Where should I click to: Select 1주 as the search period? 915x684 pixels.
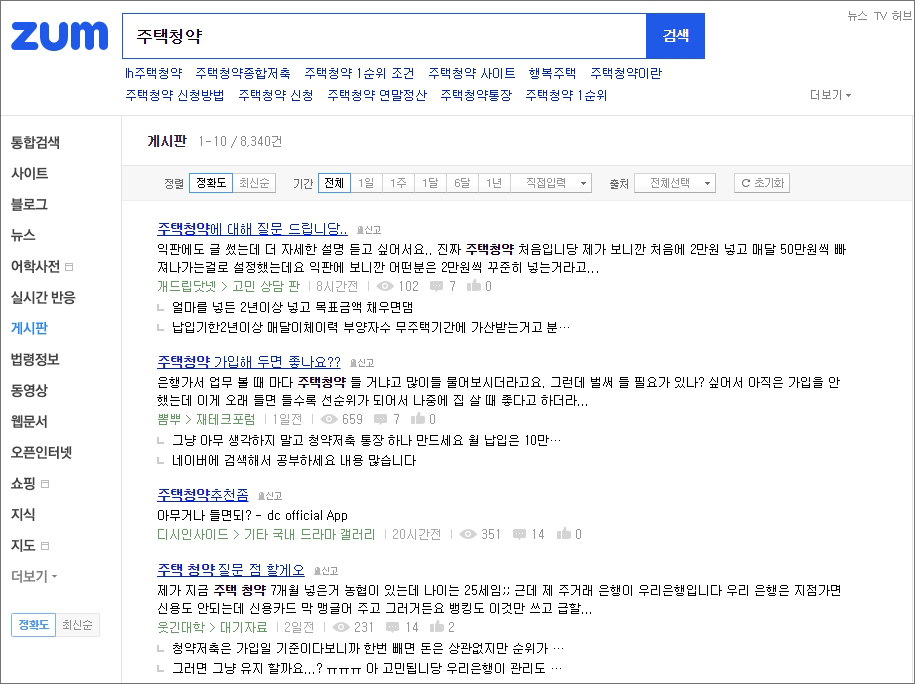click(396, 183)
